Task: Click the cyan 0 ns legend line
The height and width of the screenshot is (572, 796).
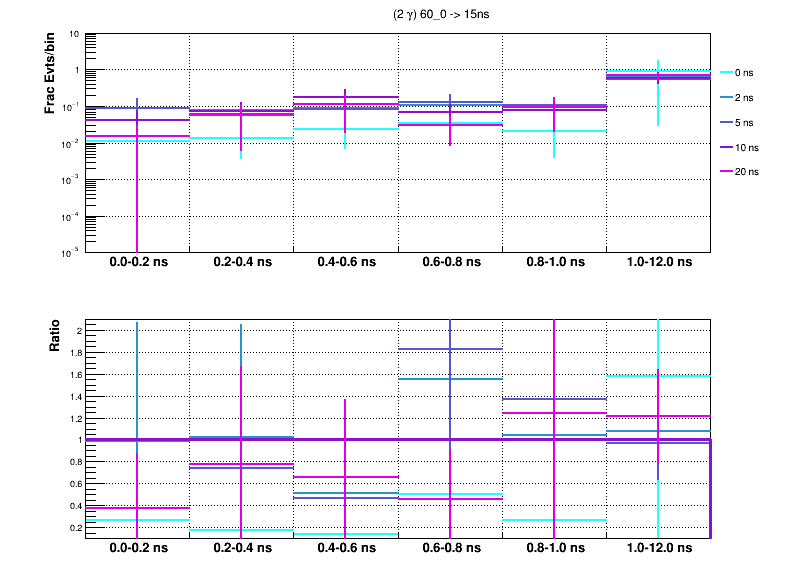Action: coord(725,73)
